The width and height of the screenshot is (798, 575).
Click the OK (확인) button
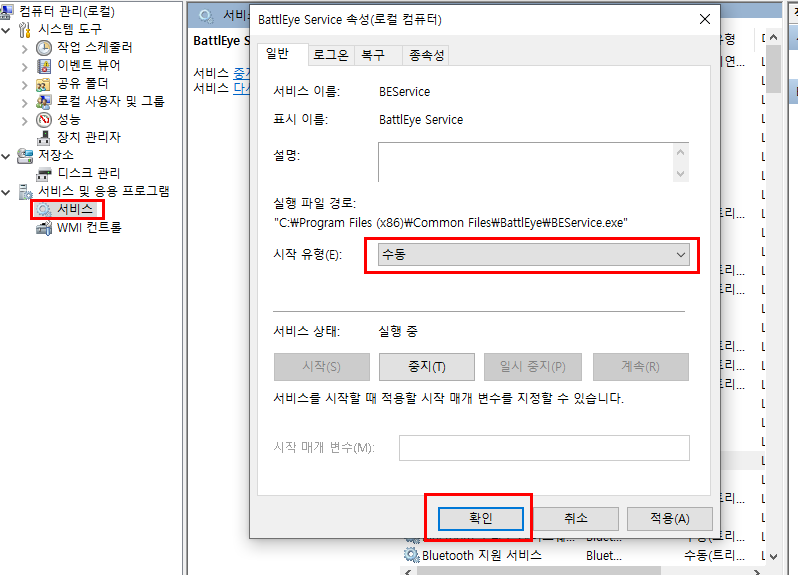click(x=480, y=518)
